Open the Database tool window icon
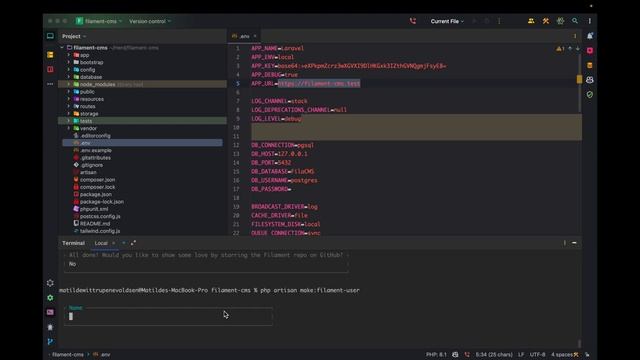This screenshot has height=360, width=640. 590,65
